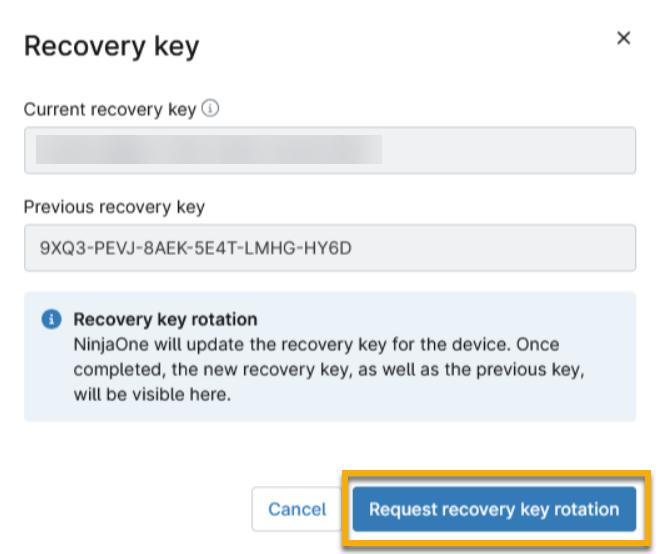Focus the Previous recovery key field

tap(330, 248)
